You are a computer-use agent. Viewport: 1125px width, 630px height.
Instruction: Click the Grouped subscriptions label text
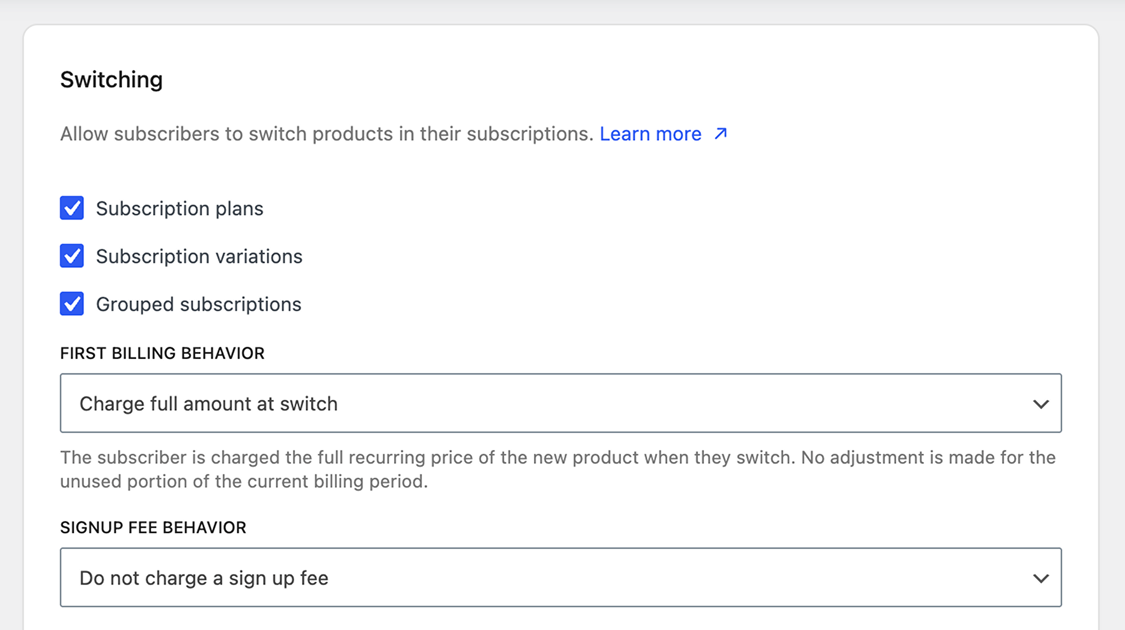(198, 304)
